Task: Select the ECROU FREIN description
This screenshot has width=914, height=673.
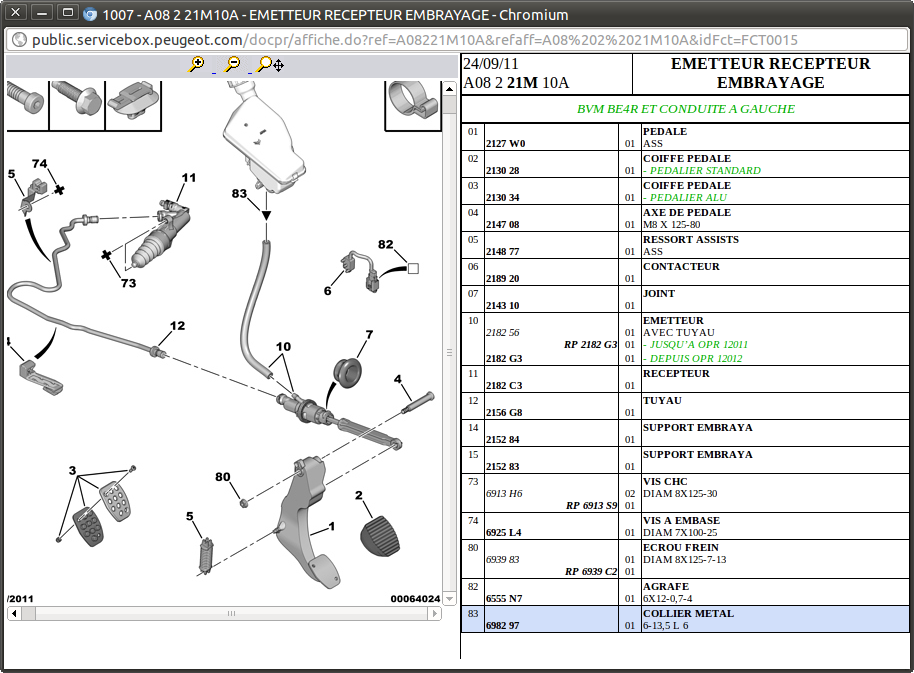Action: click(681, 547)
